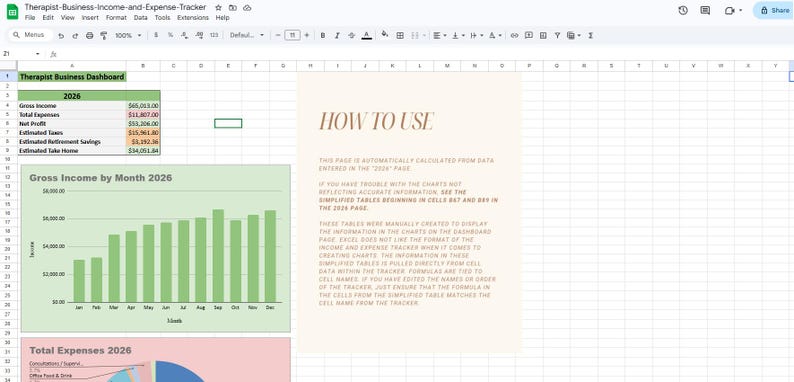Insert chart toolbar icon
Viewport: 794px width, 382px height.
(543, 35)
